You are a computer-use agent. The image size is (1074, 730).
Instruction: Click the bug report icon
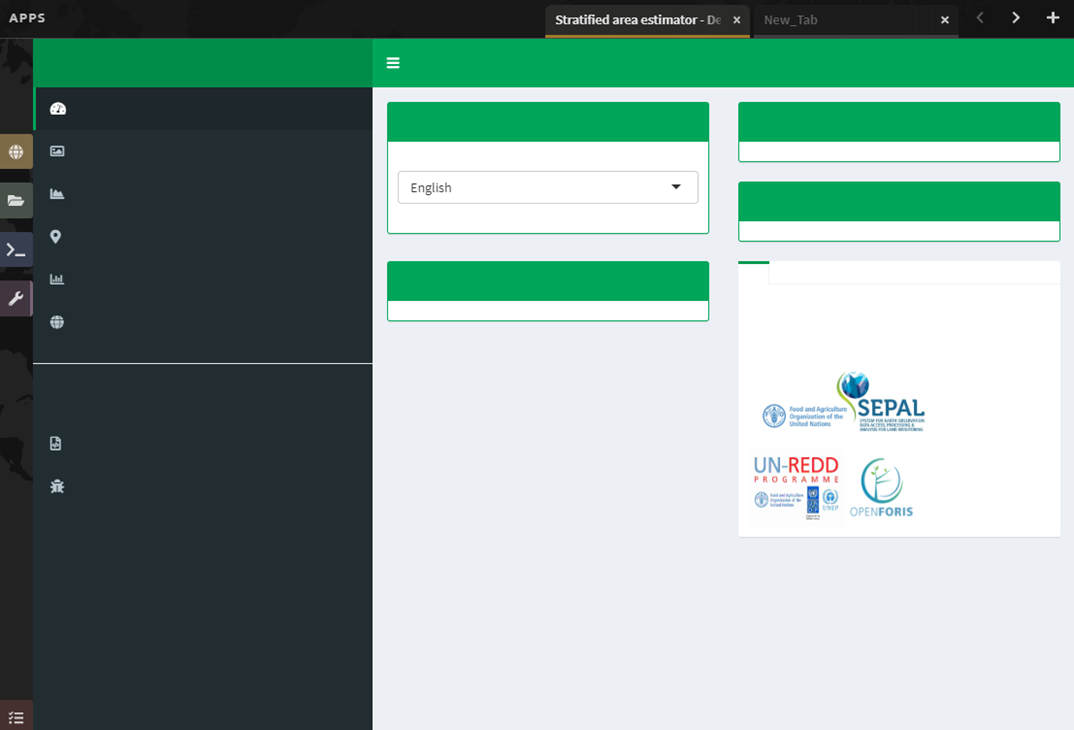point(57,486)
